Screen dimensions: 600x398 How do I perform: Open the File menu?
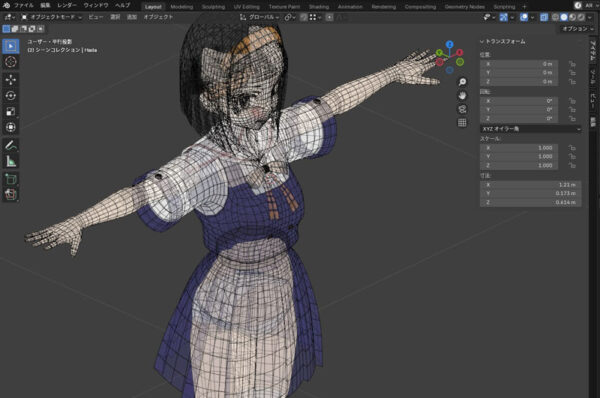click(24, 5)
